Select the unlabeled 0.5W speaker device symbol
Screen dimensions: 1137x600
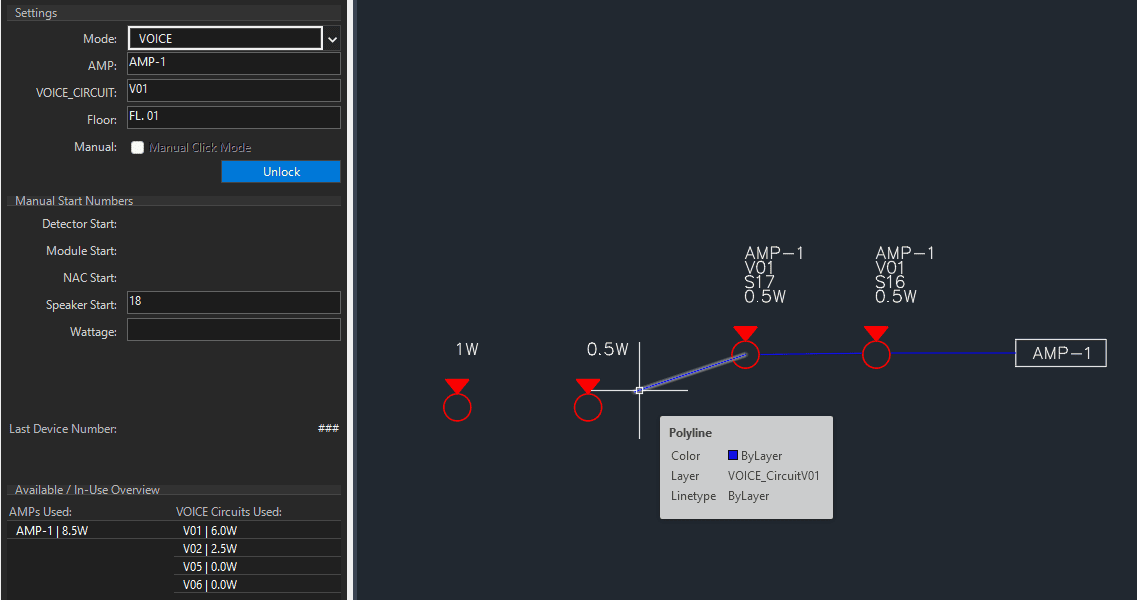coord(588,406)
